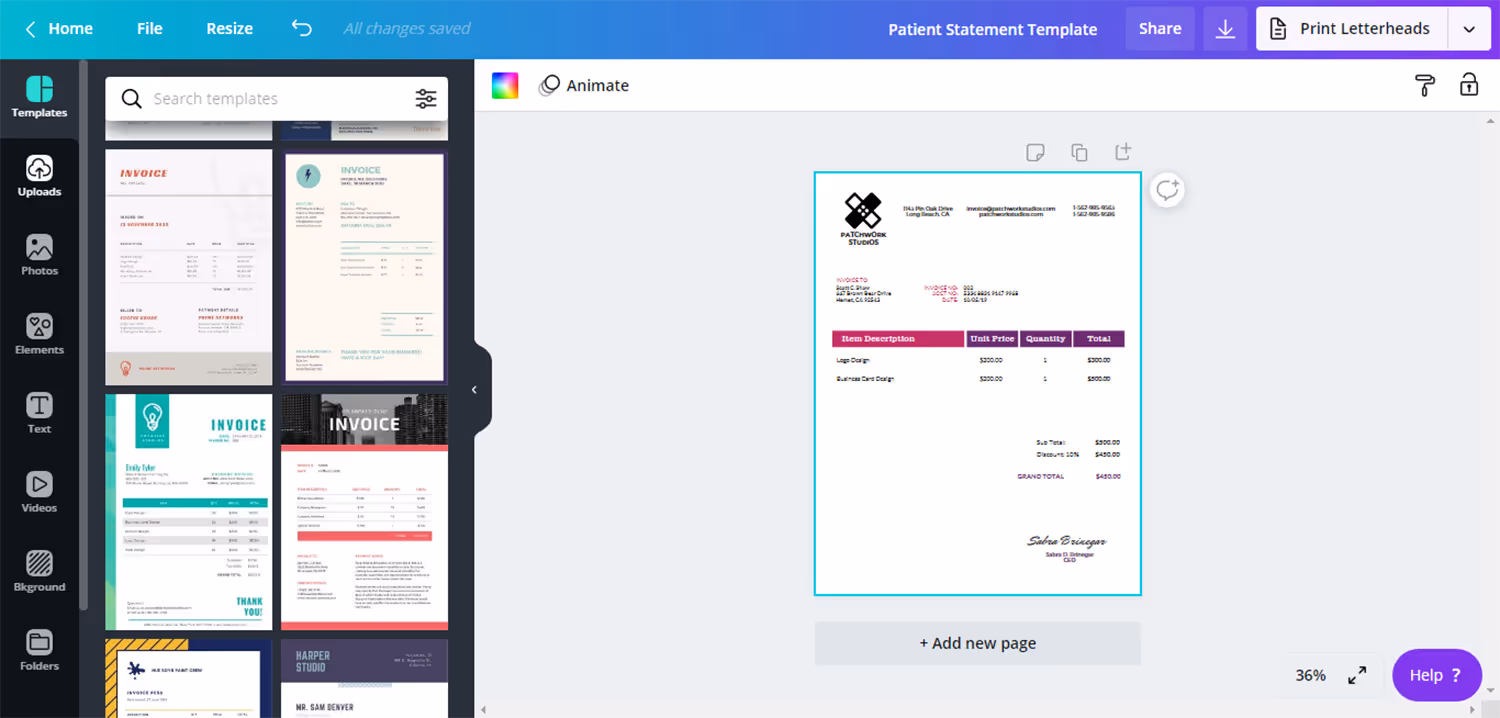Screen dimensions: 1500x718
Task: Open the Uploads panel
Action: [x=39, y=177]
